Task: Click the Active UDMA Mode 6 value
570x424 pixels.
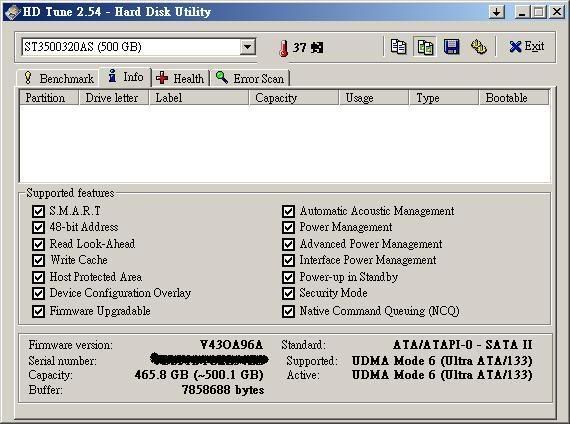Action: click(442, 375)
